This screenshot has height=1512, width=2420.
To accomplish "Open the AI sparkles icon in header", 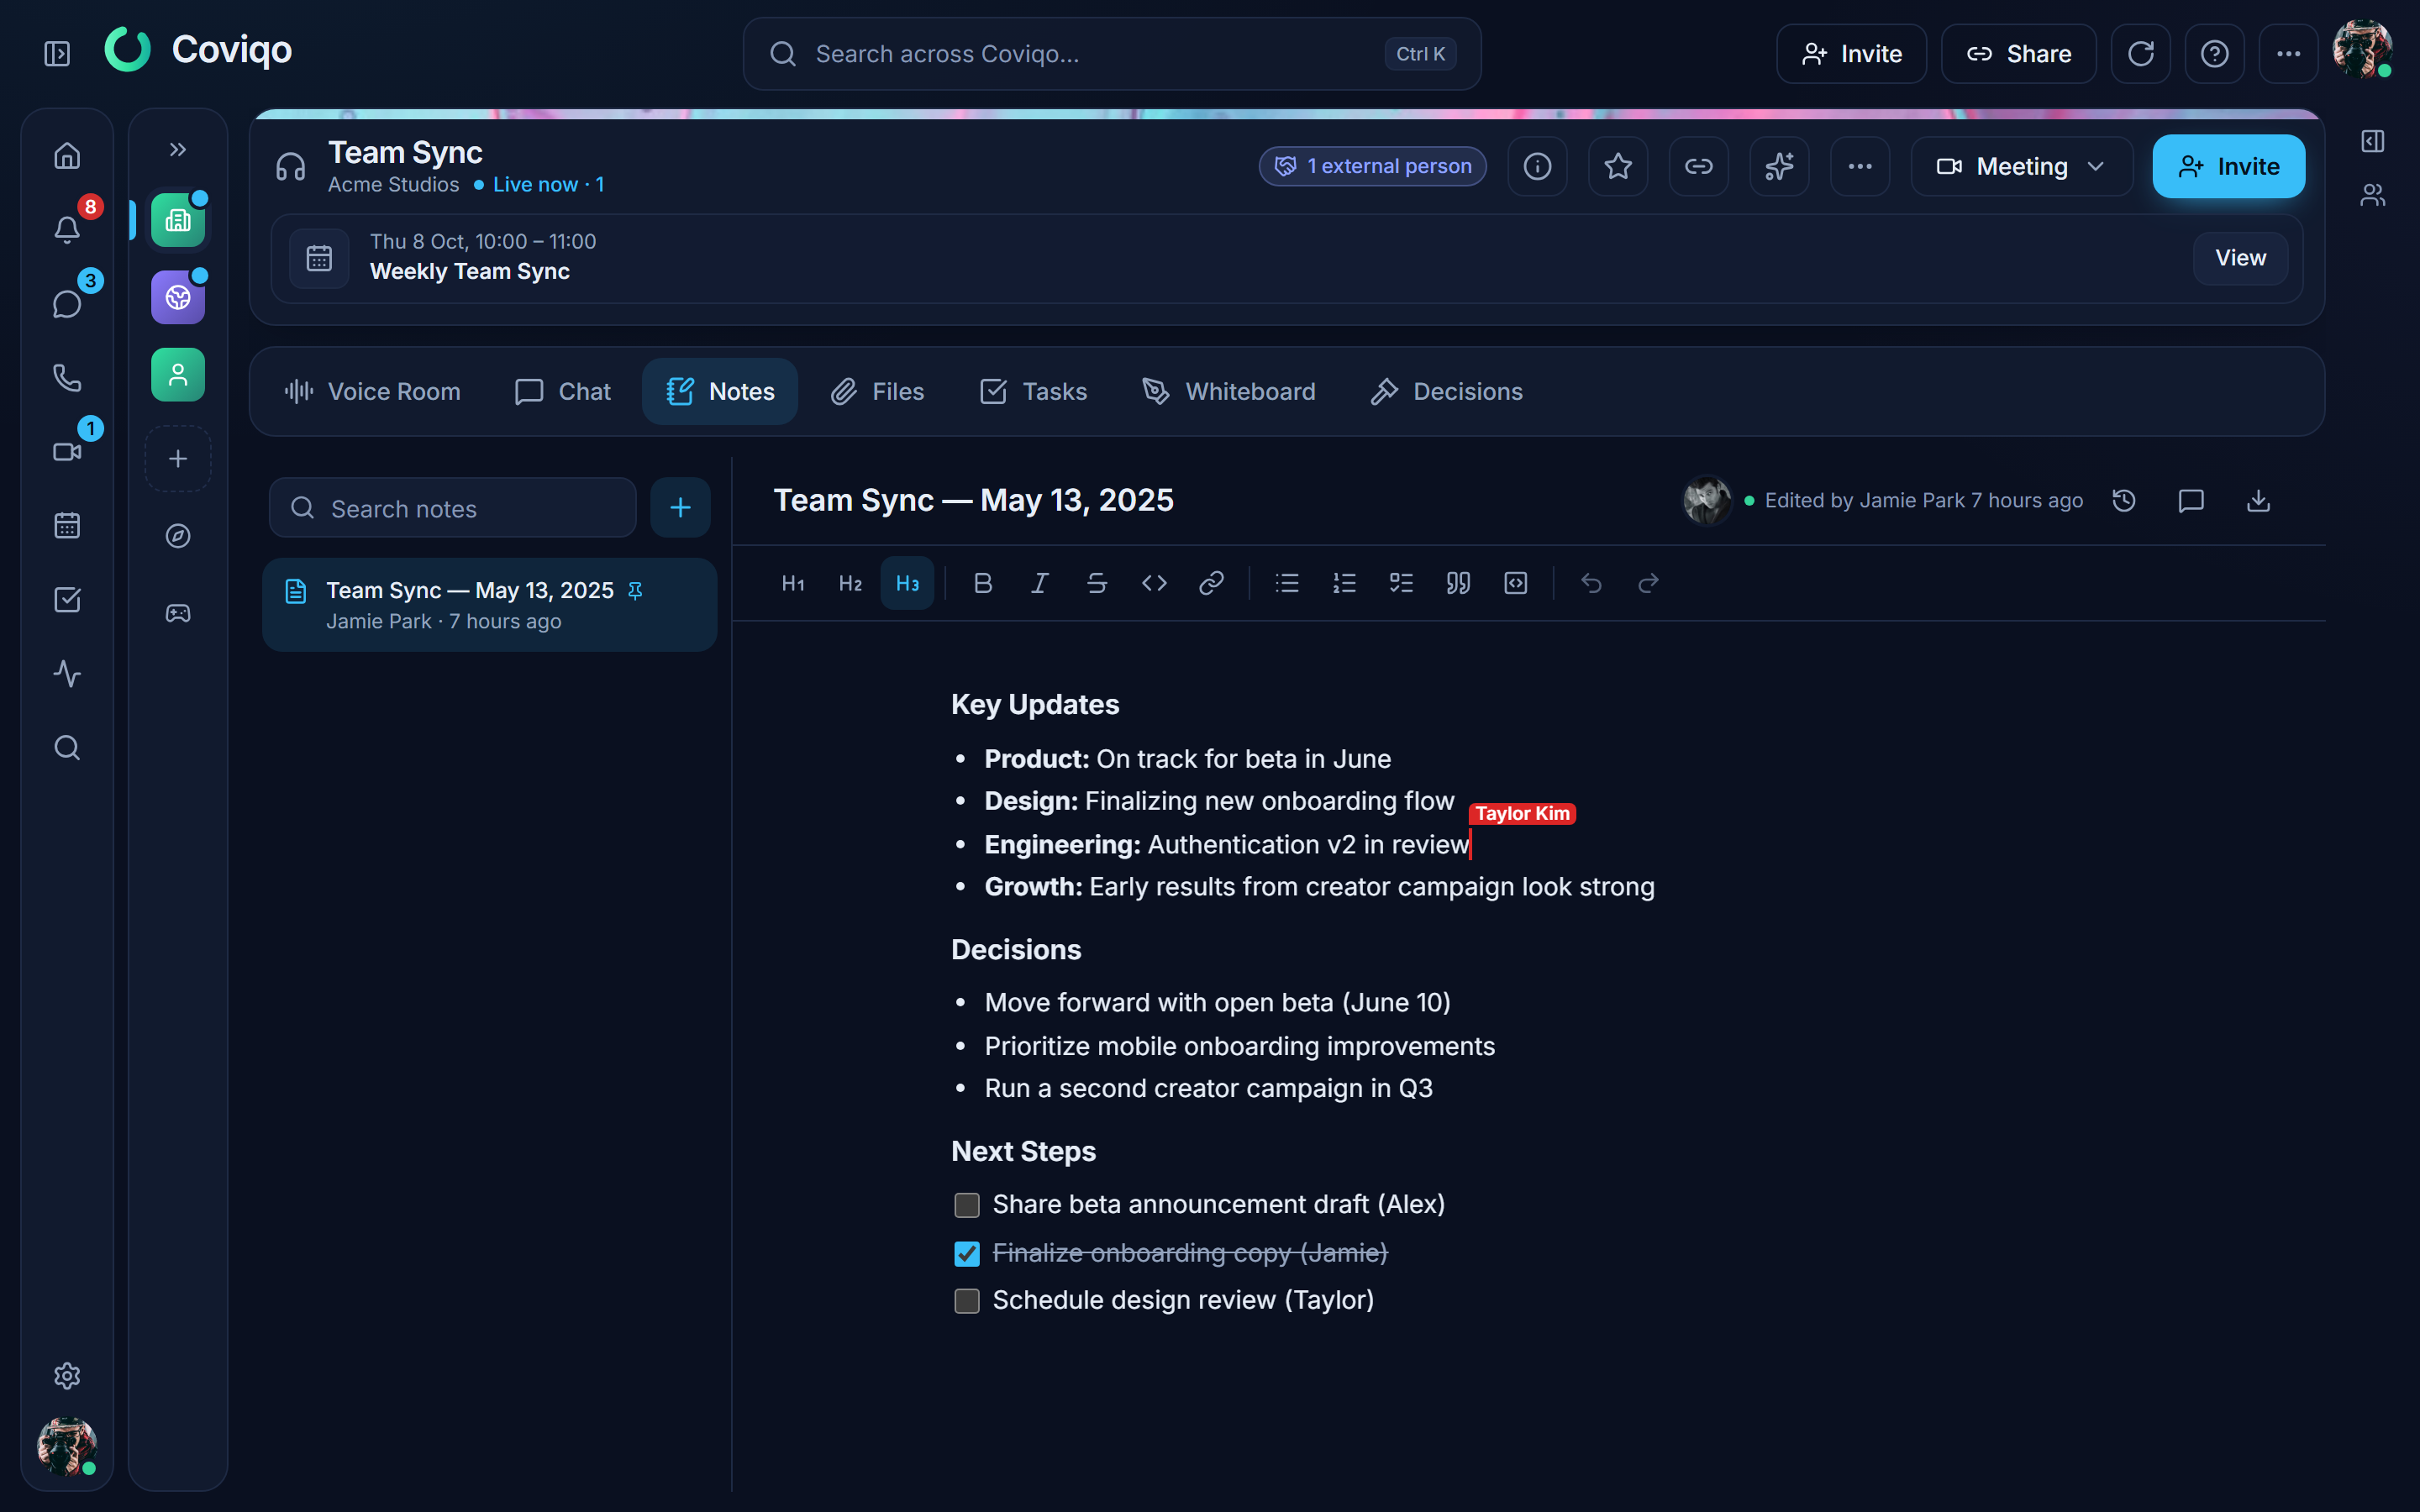I will click(1779, 166).
